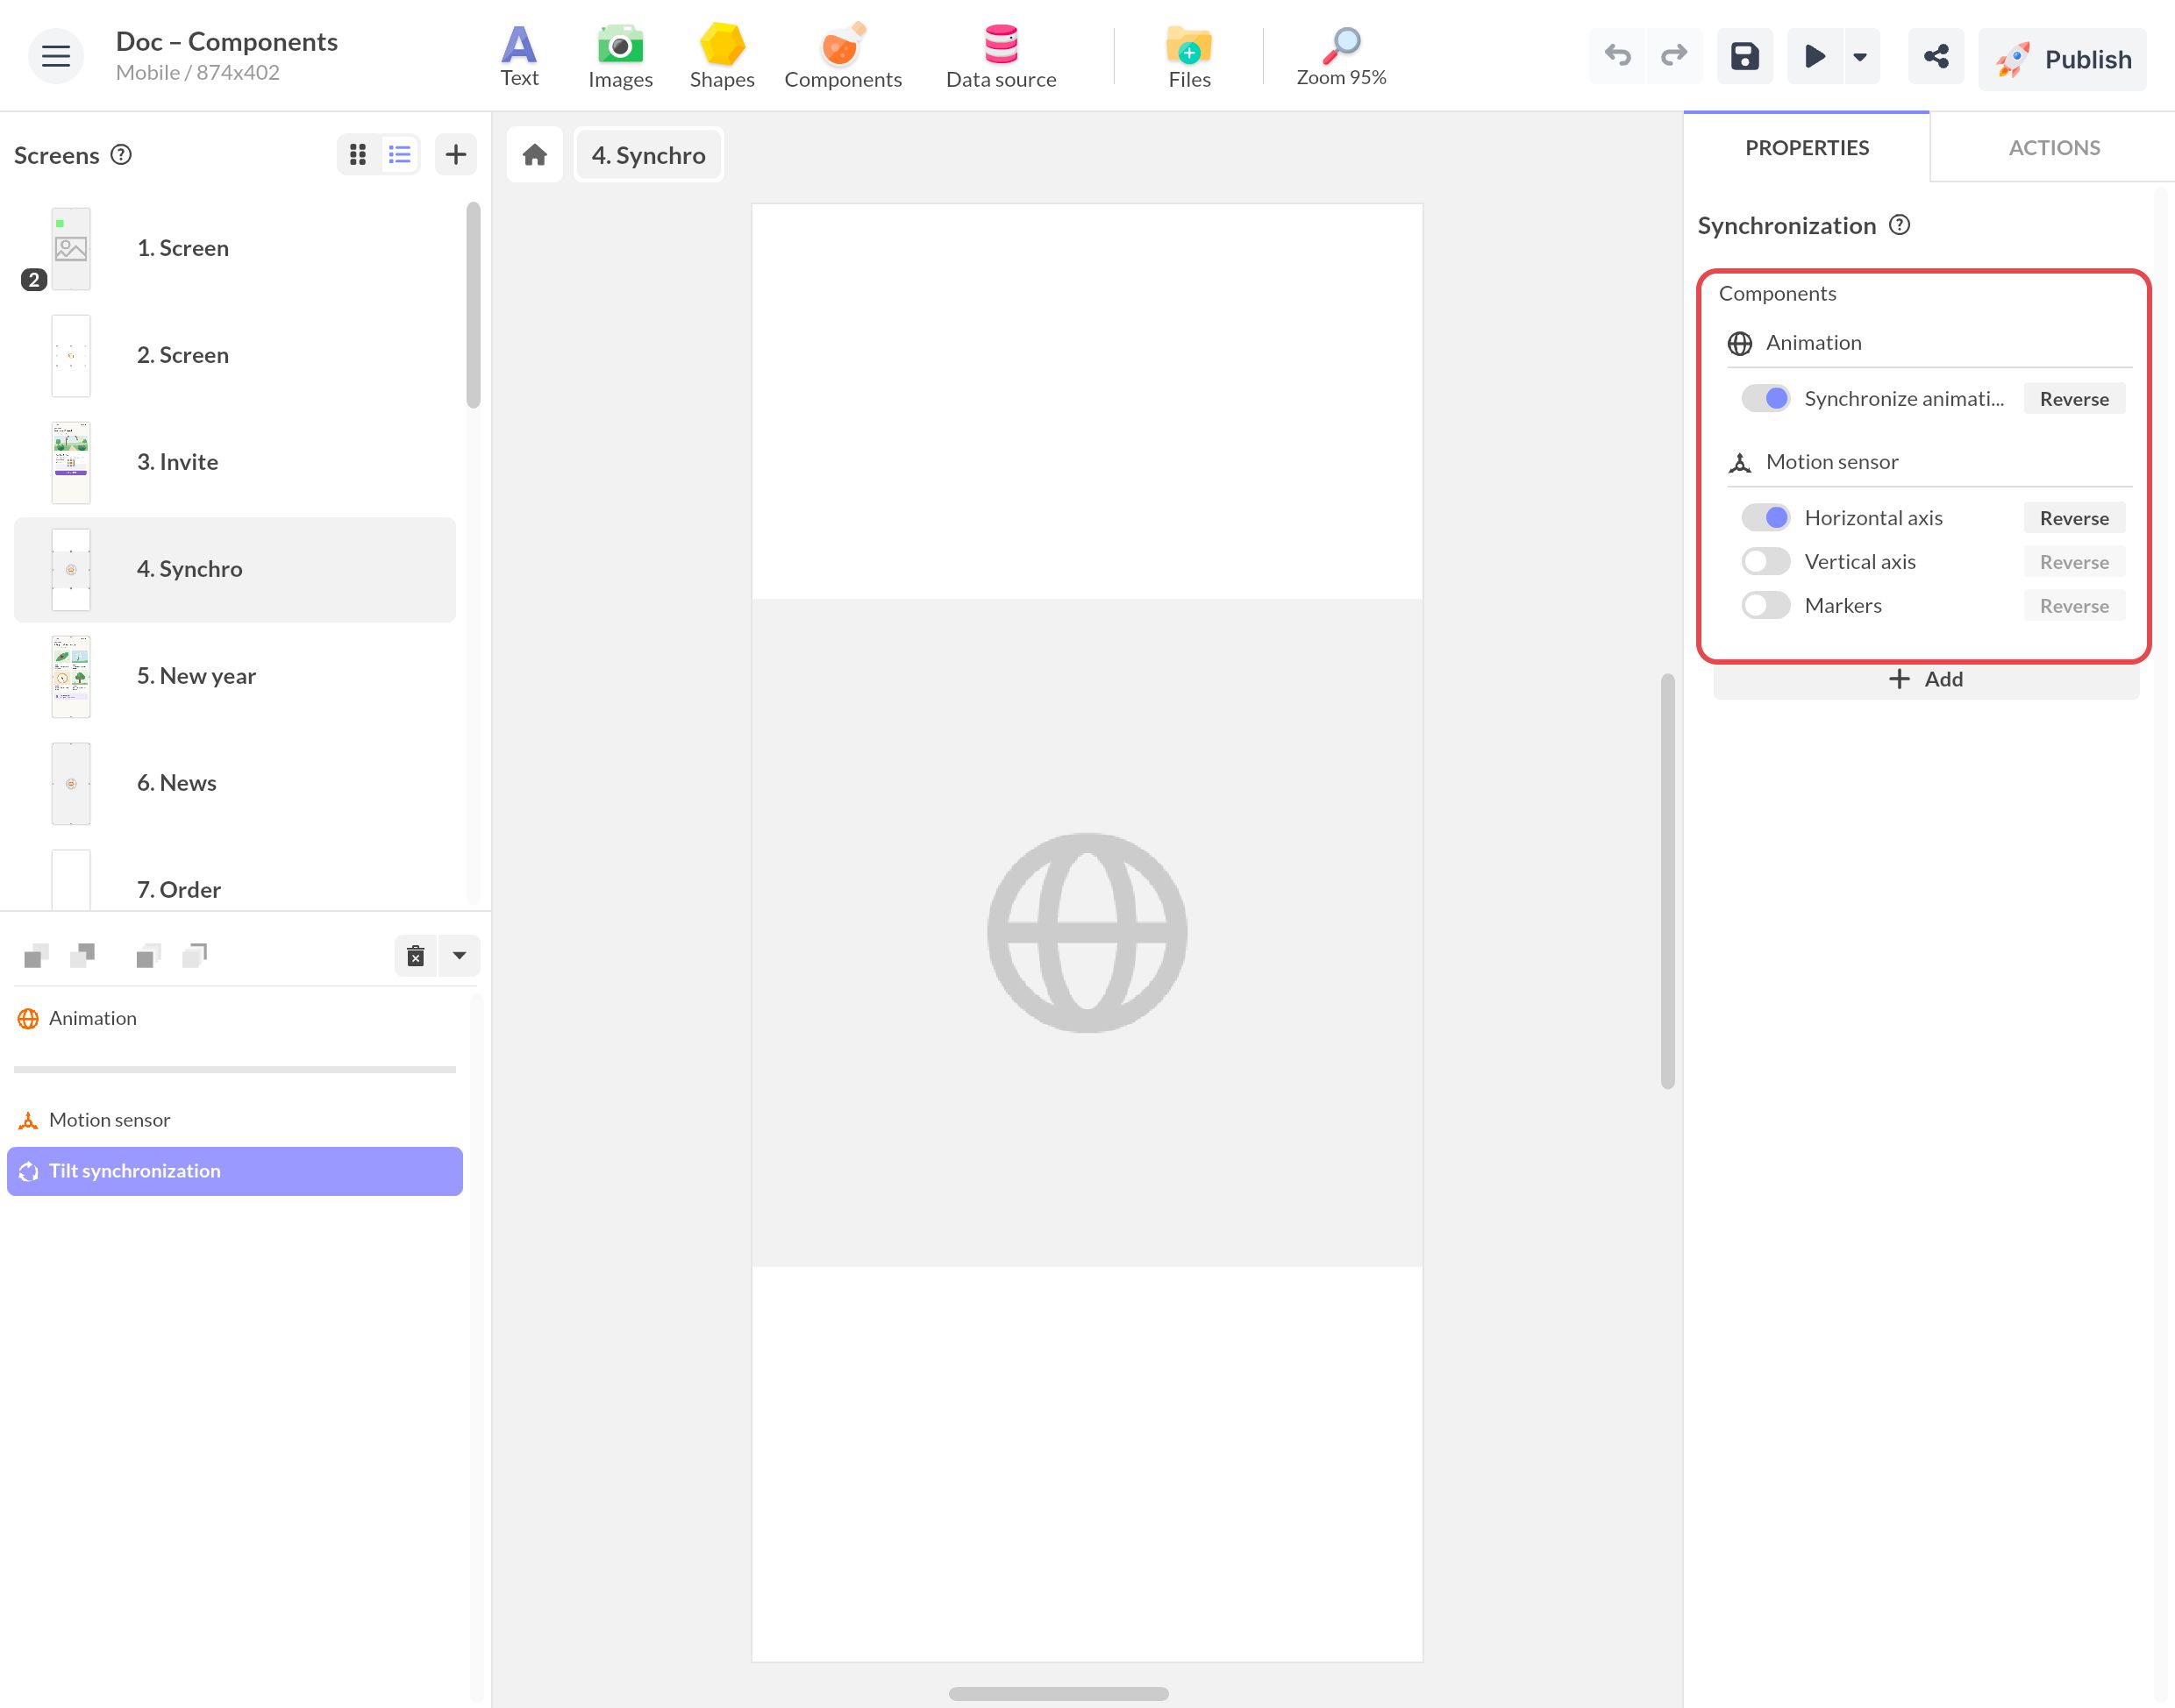Select the Animation layer

[x=235, y=1018]
